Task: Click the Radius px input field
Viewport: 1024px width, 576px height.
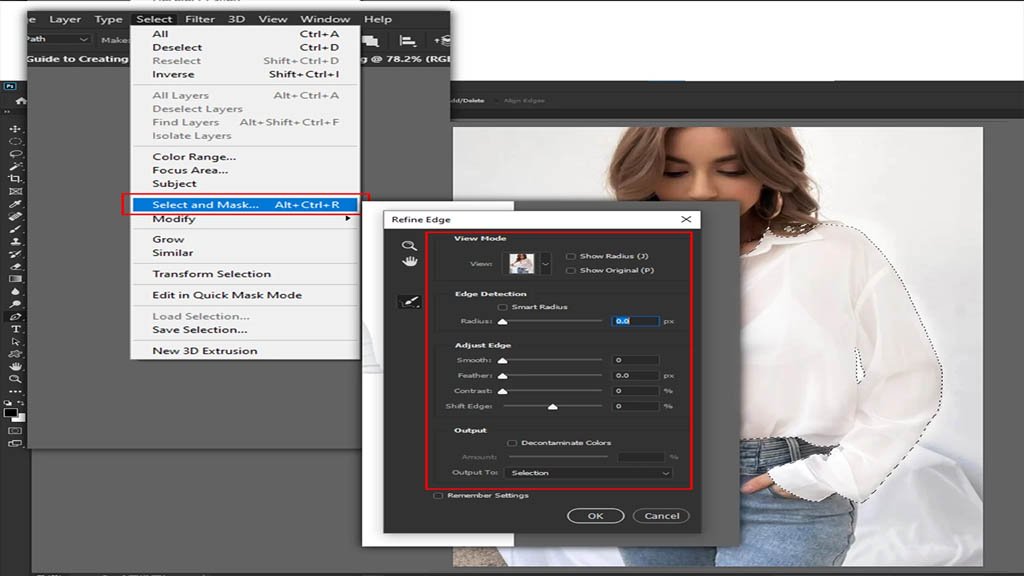Action: 635,321
